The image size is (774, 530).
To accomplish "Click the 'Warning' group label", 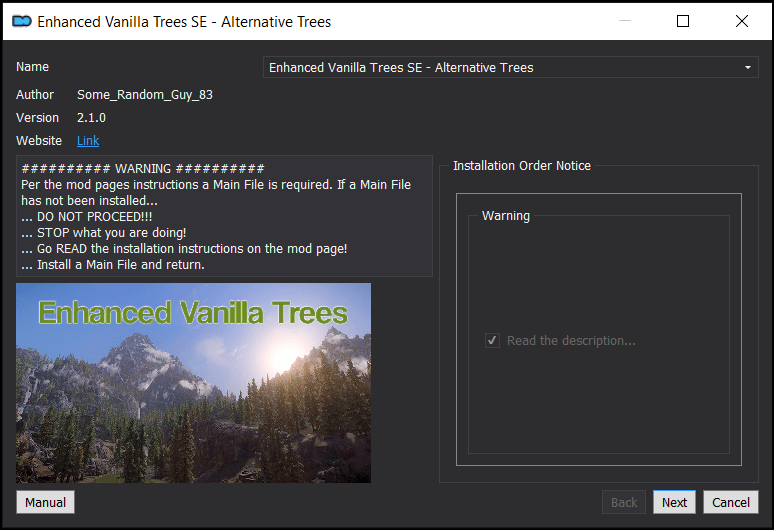I will tap(505, 216).
